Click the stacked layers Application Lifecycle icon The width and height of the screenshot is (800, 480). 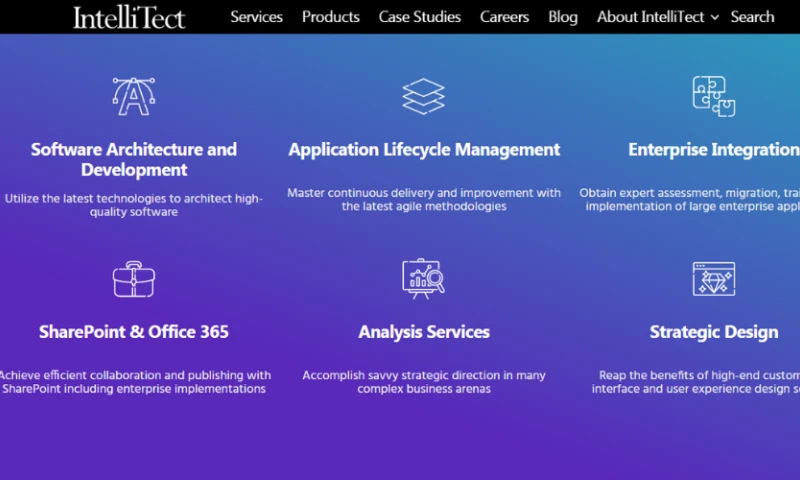(423, 96)
